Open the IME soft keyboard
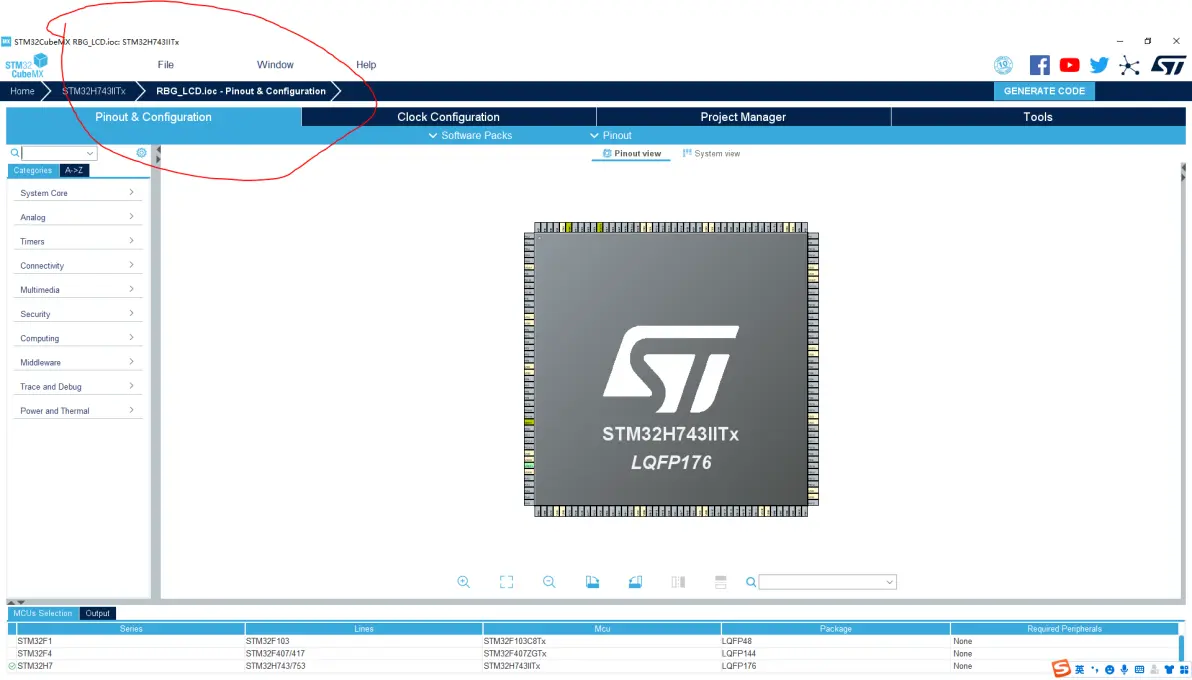 point(1139,669)
